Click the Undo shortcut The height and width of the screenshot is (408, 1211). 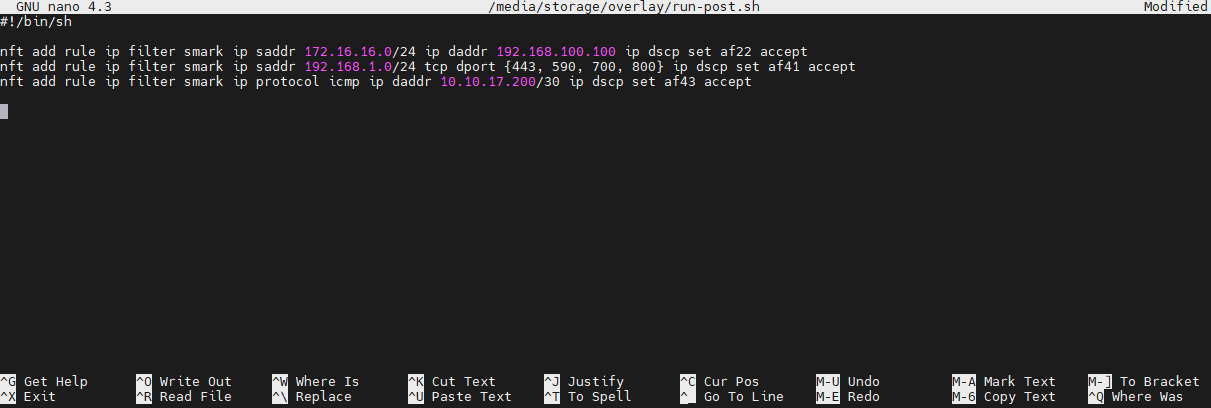pyautogui.click(x=863, y=381)
